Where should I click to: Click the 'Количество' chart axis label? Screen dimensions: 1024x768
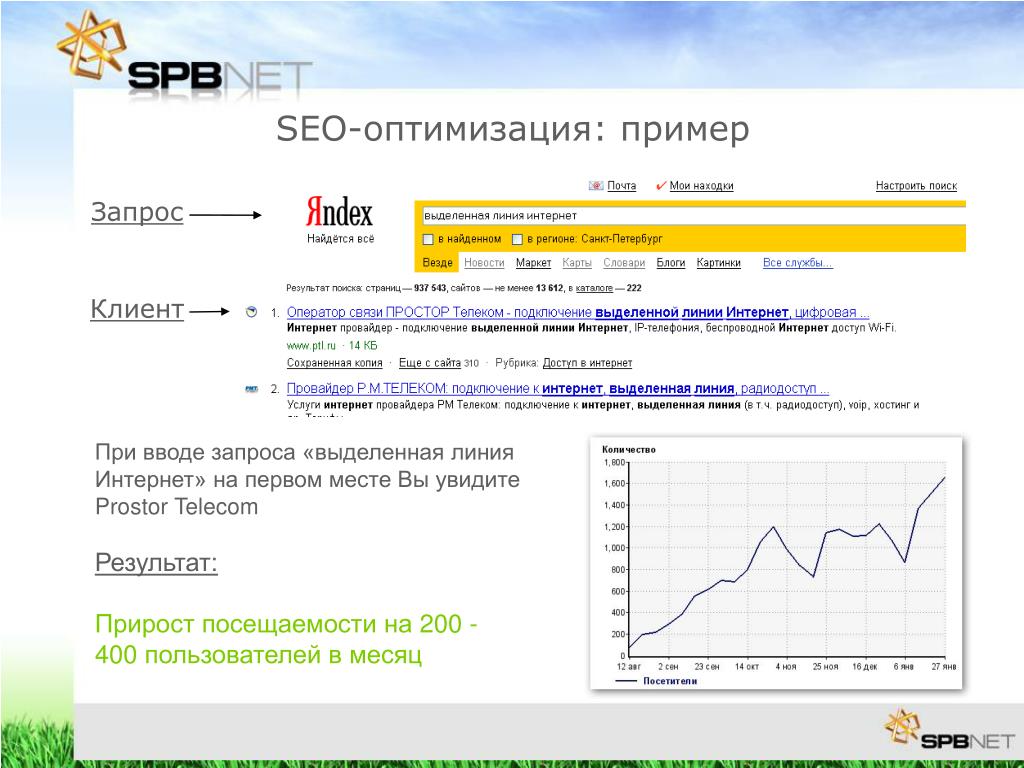628,449
